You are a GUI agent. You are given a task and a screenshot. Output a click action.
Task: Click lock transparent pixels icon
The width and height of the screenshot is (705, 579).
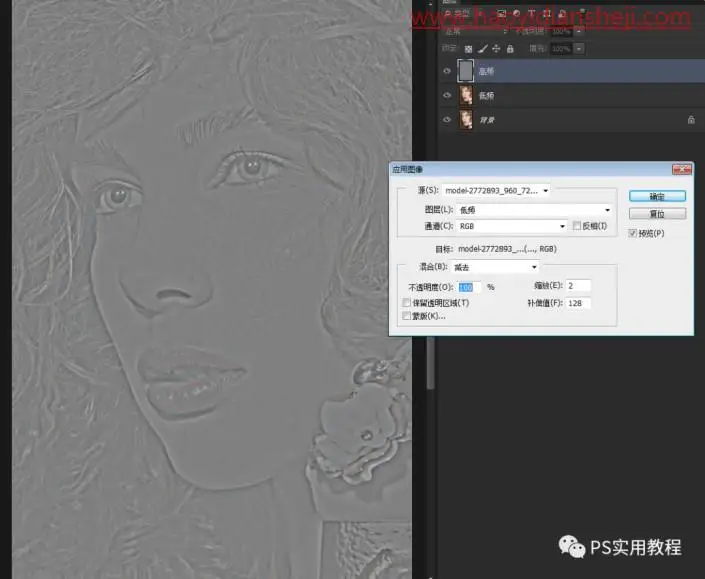469,49
